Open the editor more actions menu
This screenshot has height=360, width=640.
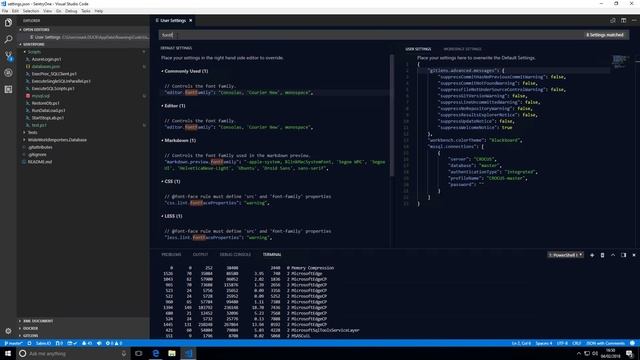[x=634, y=20]
